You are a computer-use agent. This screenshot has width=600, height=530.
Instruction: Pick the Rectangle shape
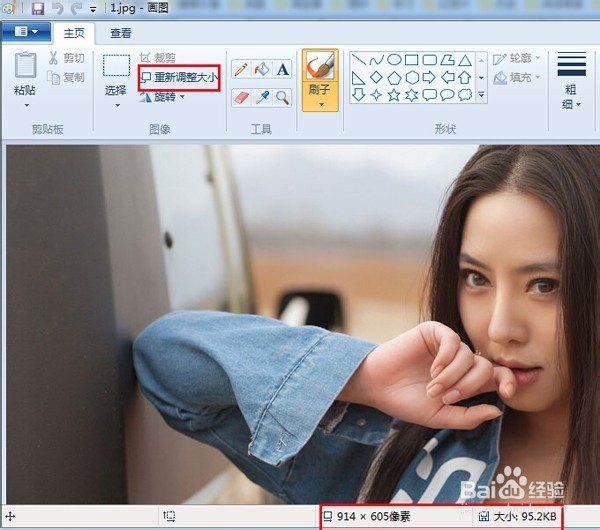(411, 60)
